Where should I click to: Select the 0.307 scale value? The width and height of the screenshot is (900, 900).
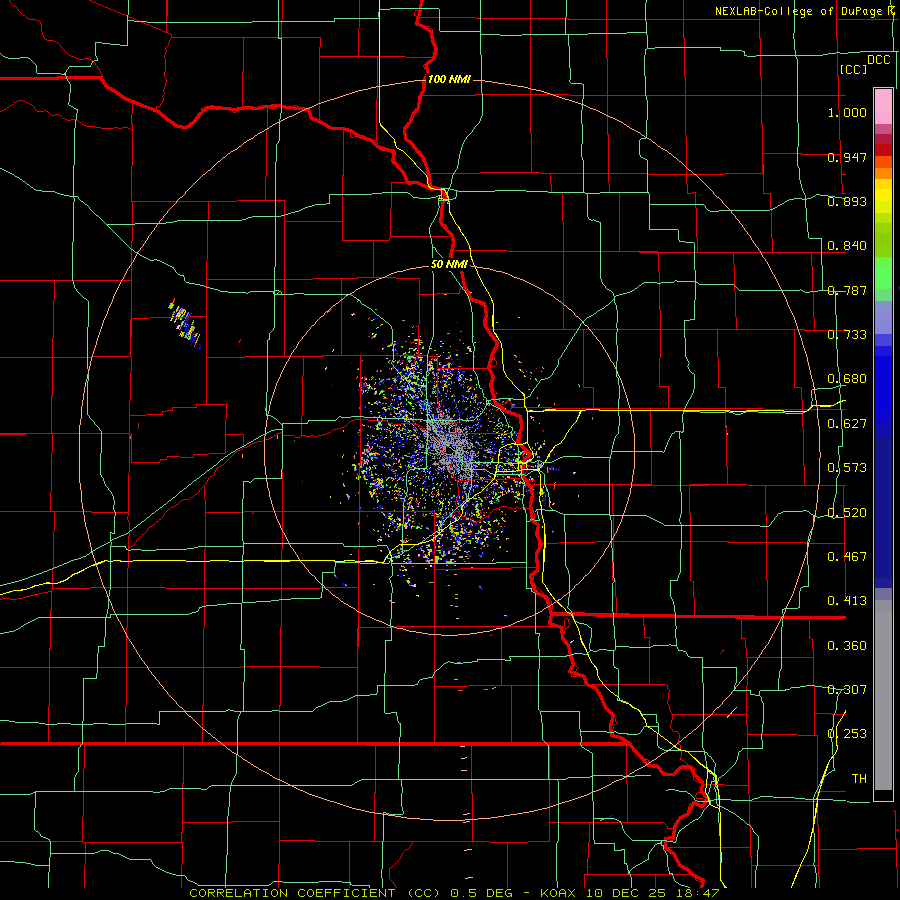pyautogui.click(x=847, y=690)
